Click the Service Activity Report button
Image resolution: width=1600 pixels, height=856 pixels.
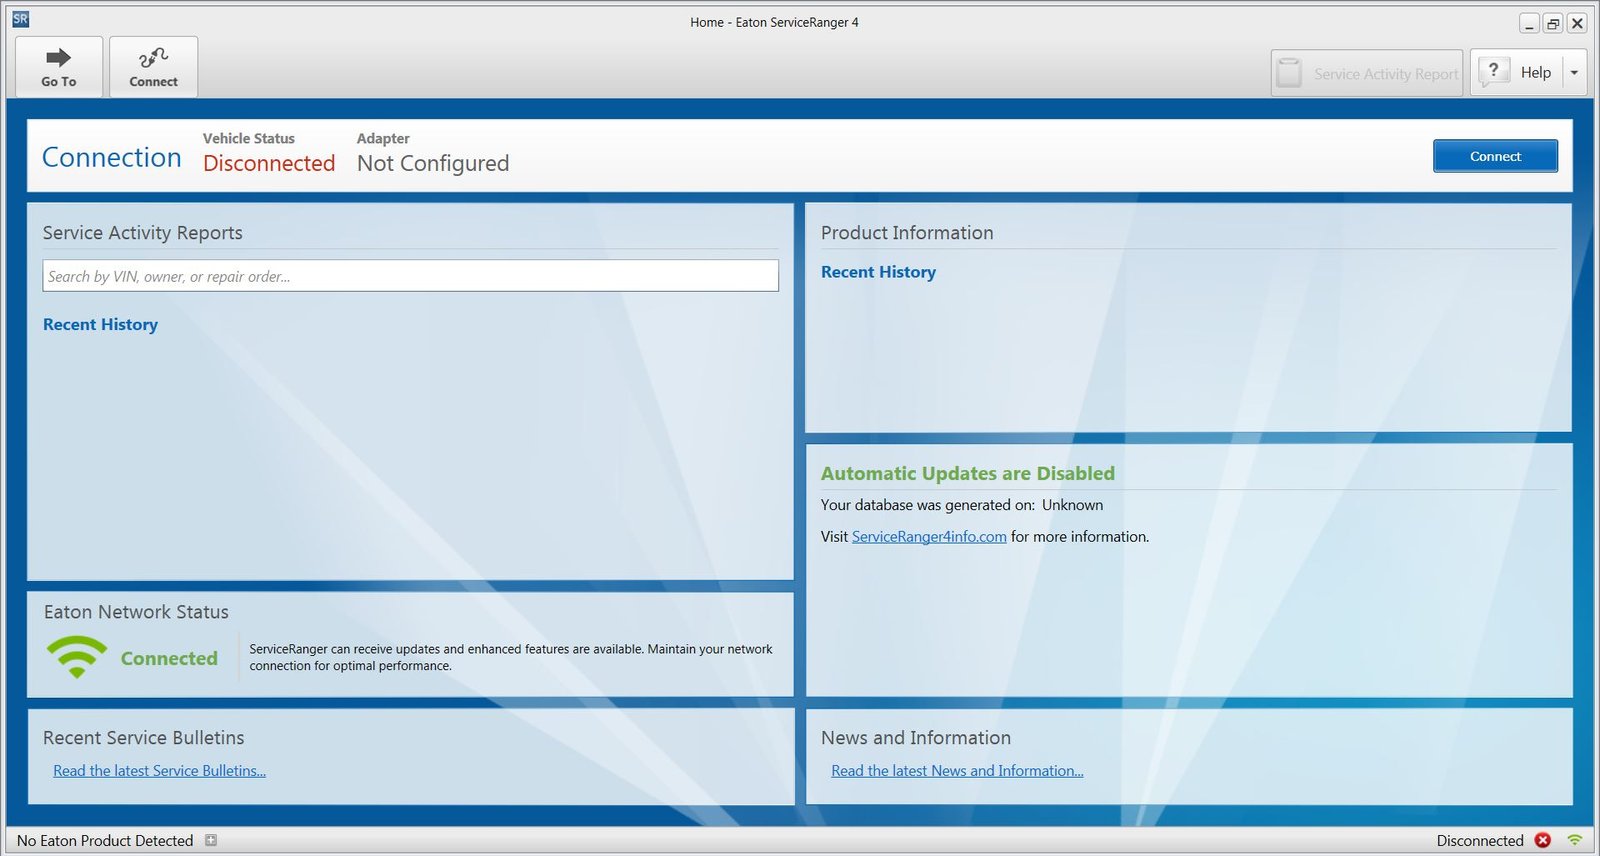coord(1367,73)
